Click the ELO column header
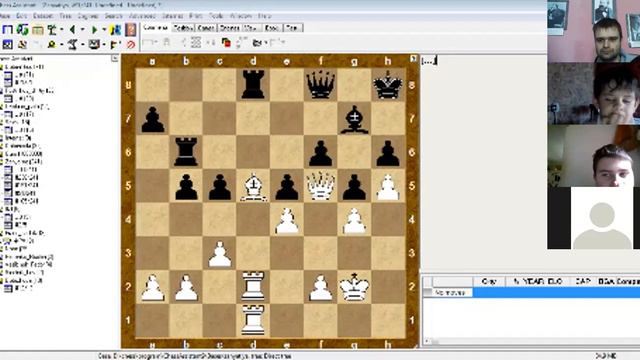Viewport: 640px width, 360px height. (x=555, y=281)
